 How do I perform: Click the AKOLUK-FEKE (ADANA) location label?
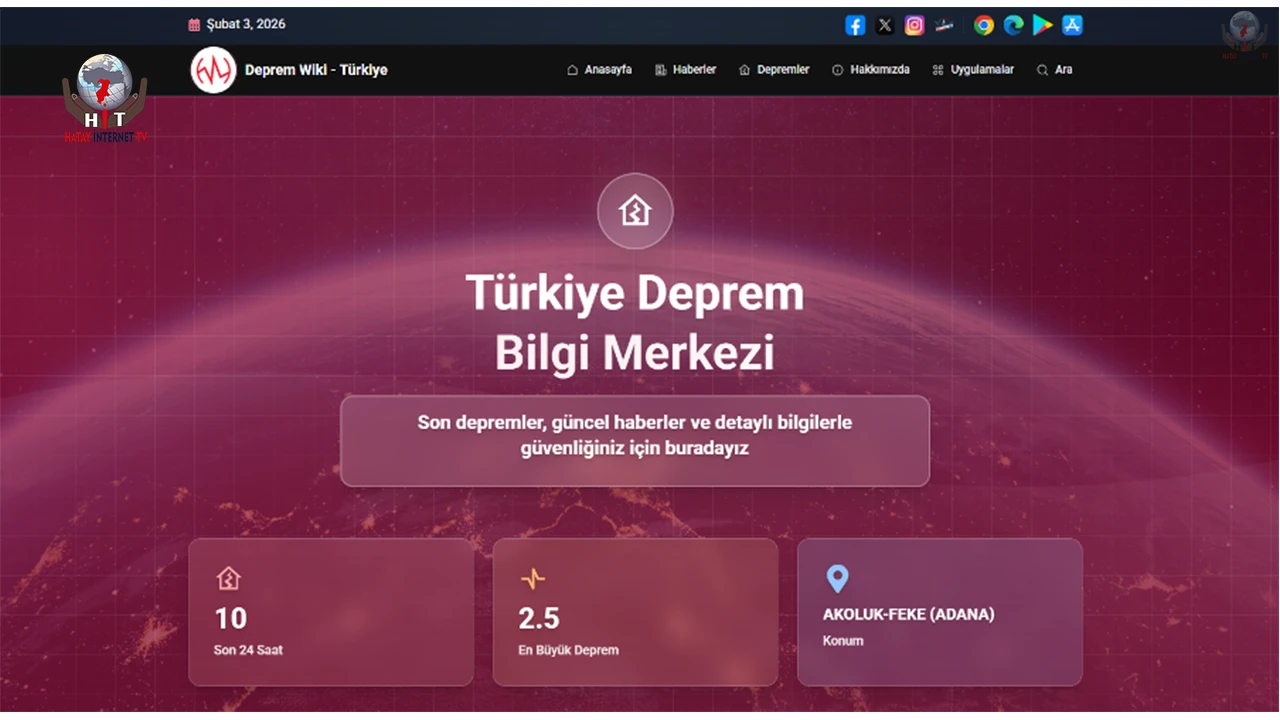(x=909, y=615)
